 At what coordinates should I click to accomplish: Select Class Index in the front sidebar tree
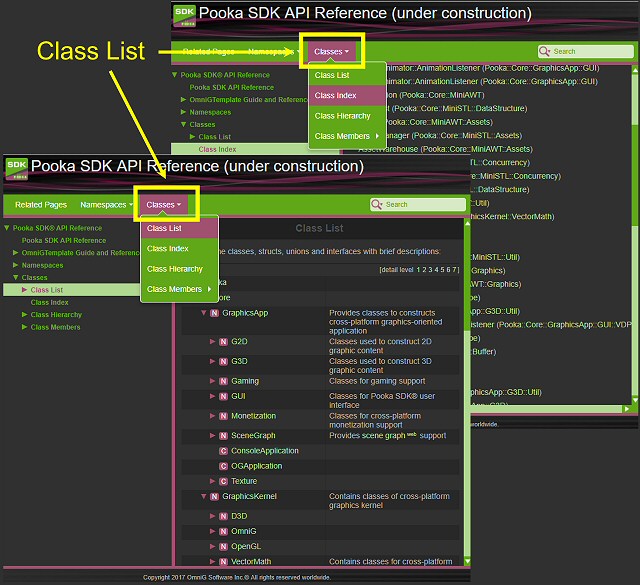point(49,302)
